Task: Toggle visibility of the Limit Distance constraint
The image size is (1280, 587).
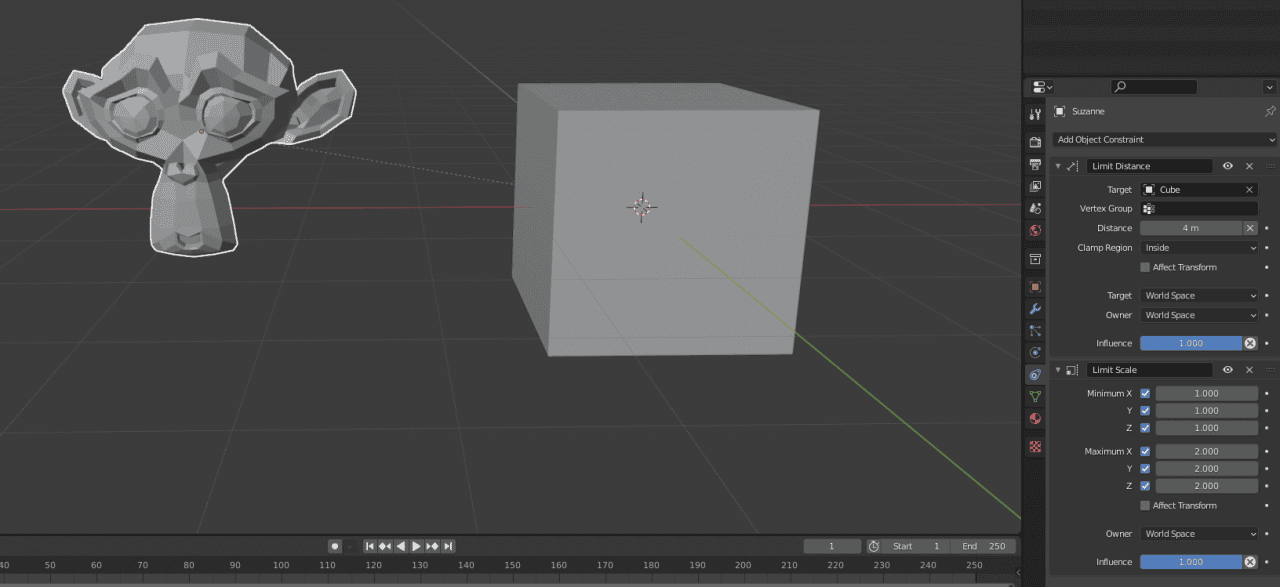Action: pos(1229,166)
